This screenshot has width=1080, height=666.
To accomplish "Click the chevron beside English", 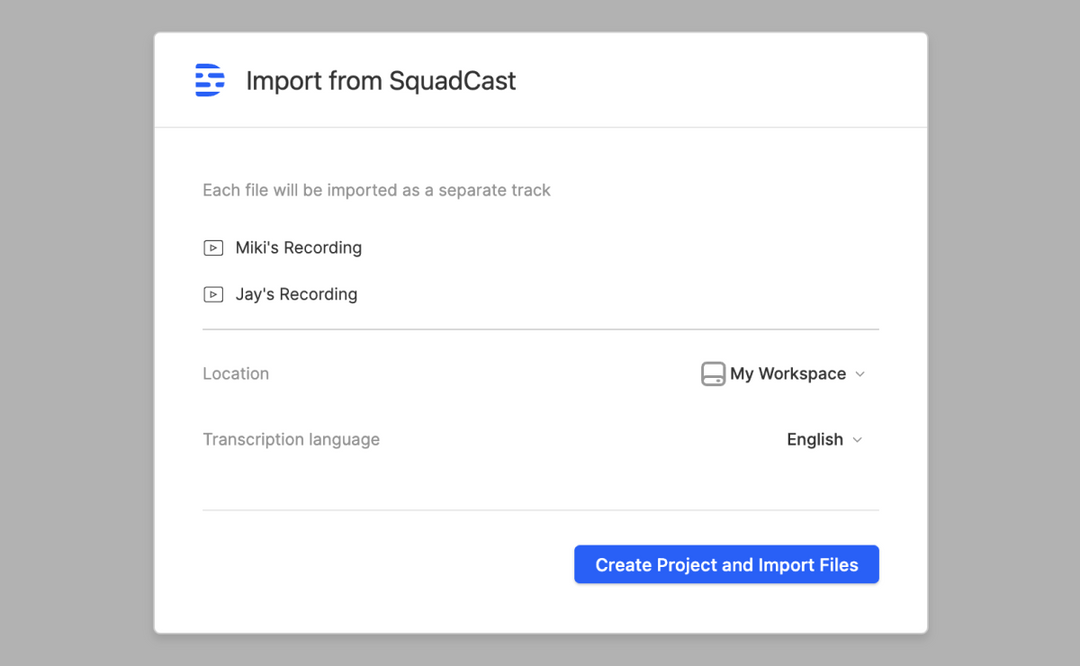I will 858,440.
